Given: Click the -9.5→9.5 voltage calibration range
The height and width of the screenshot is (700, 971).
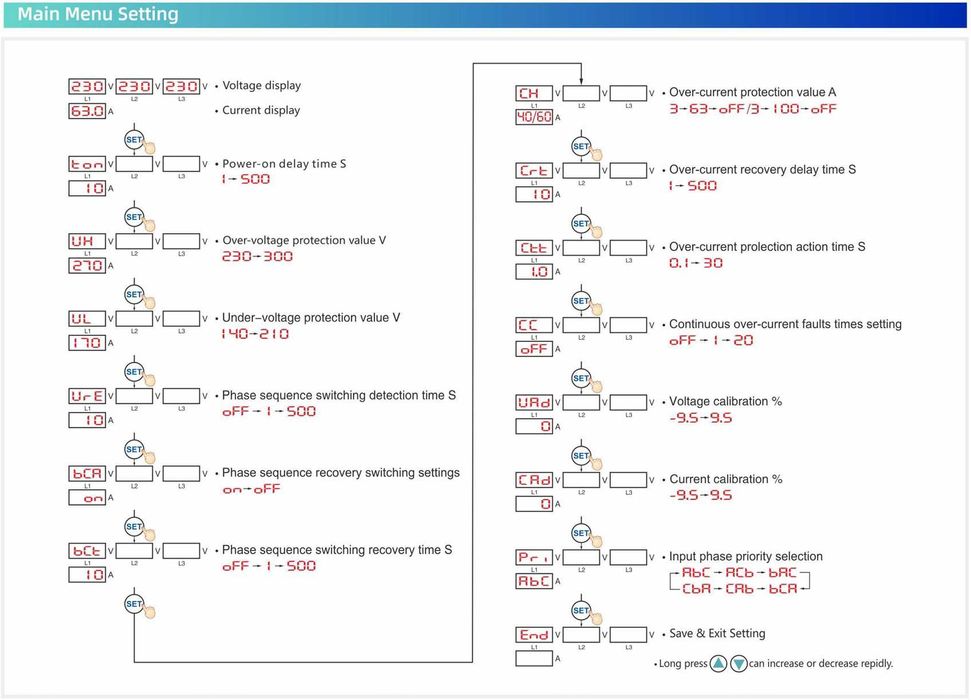Looking at the screenshot, I should (700, 418).
